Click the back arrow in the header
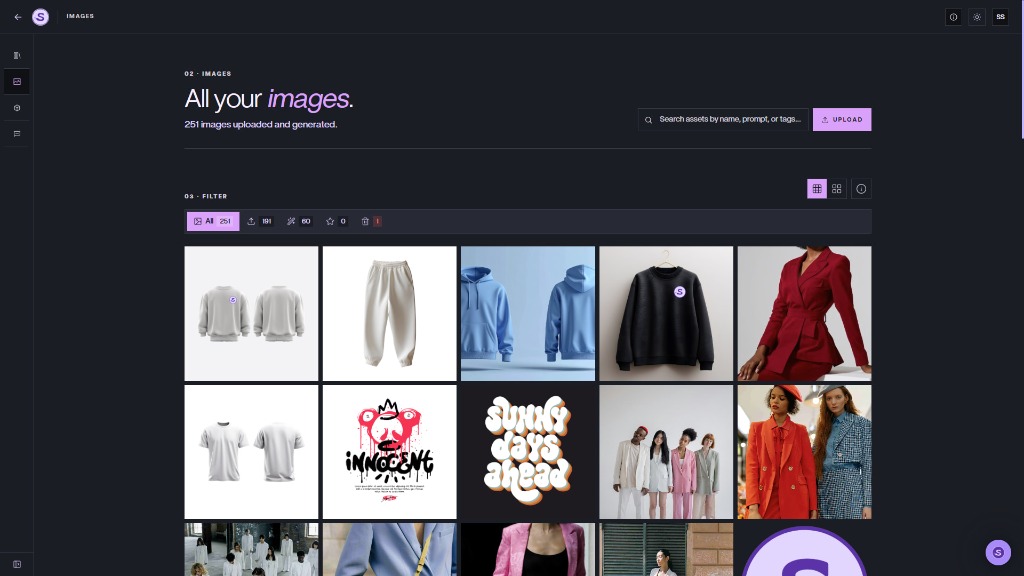 click(18, 17)
